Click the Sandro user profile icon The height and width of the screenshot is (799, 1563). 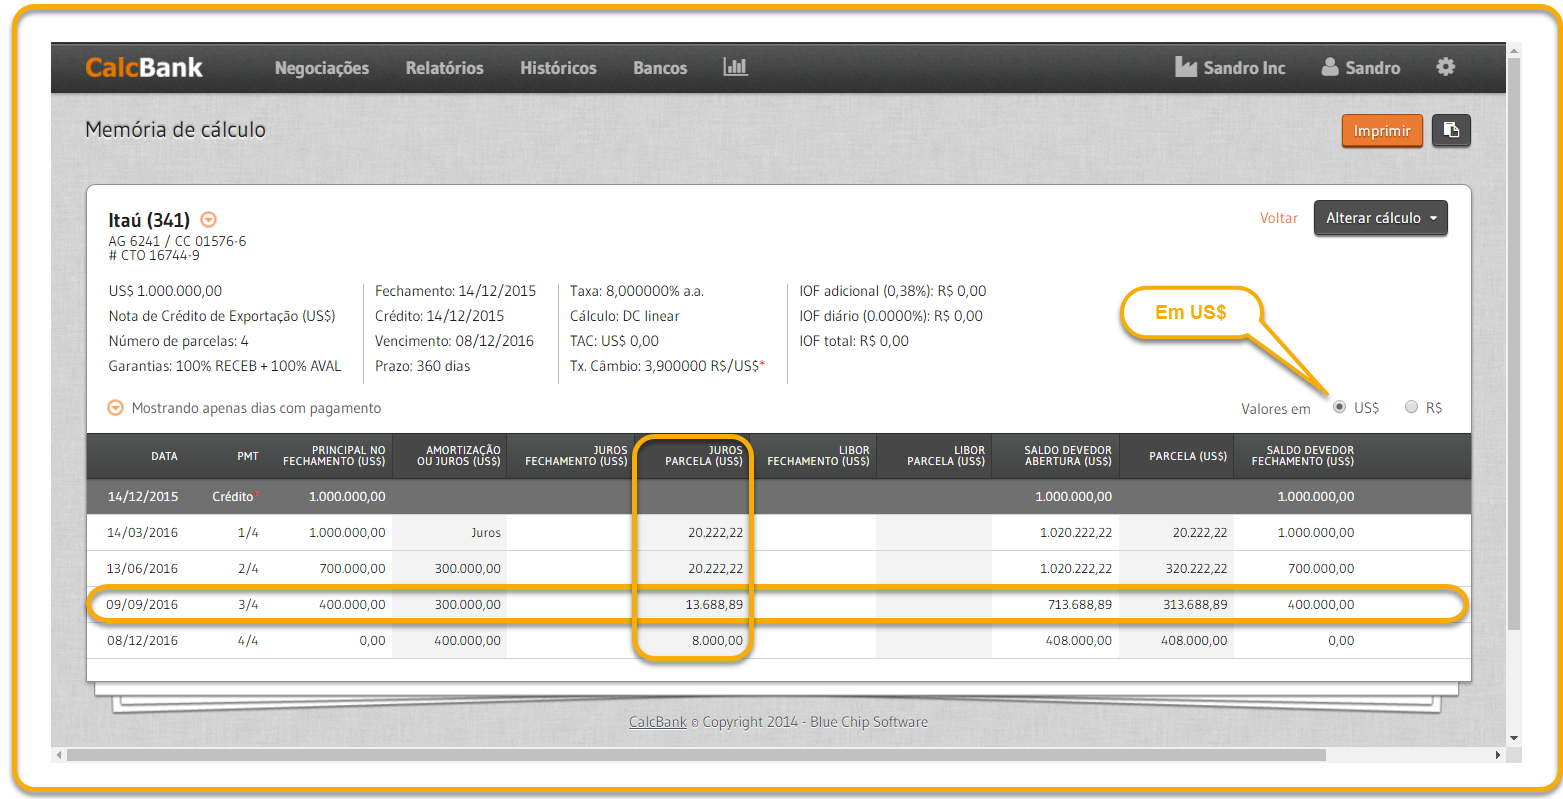(1330, 67)
